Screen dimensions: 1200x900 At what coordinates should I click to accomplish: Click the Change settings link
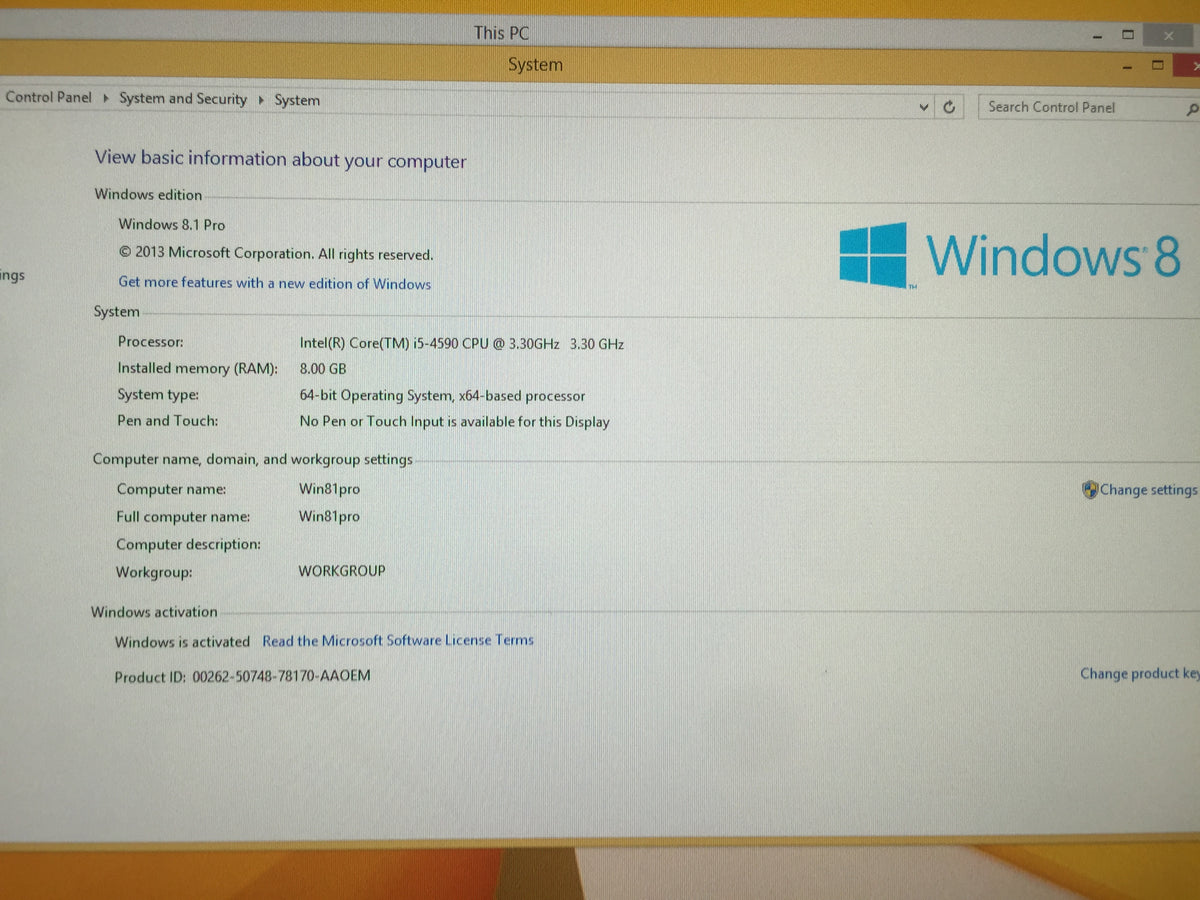coord(1148,490)
